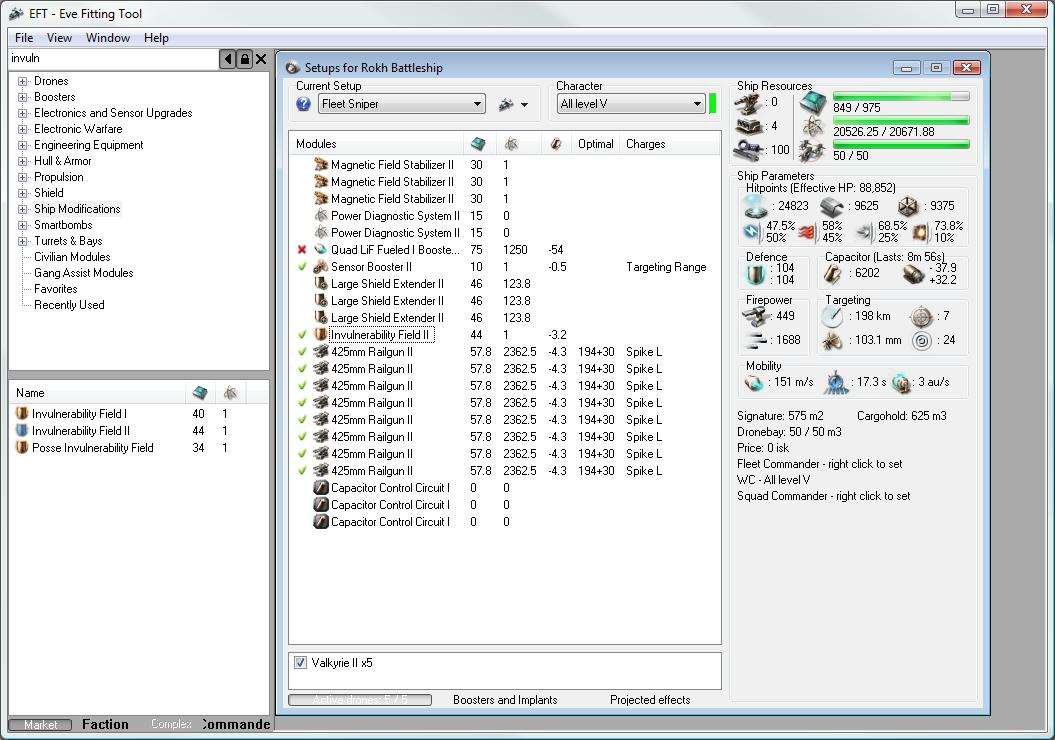Click the launcher hardpoints icon showing 4
The image size is (1055, 740).
749,126
